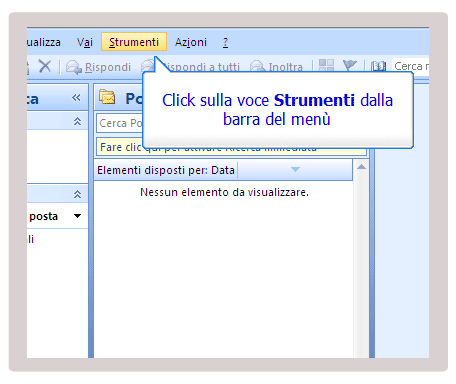Open the ? help menu
The image size is (456, 384).
[225, 42]
